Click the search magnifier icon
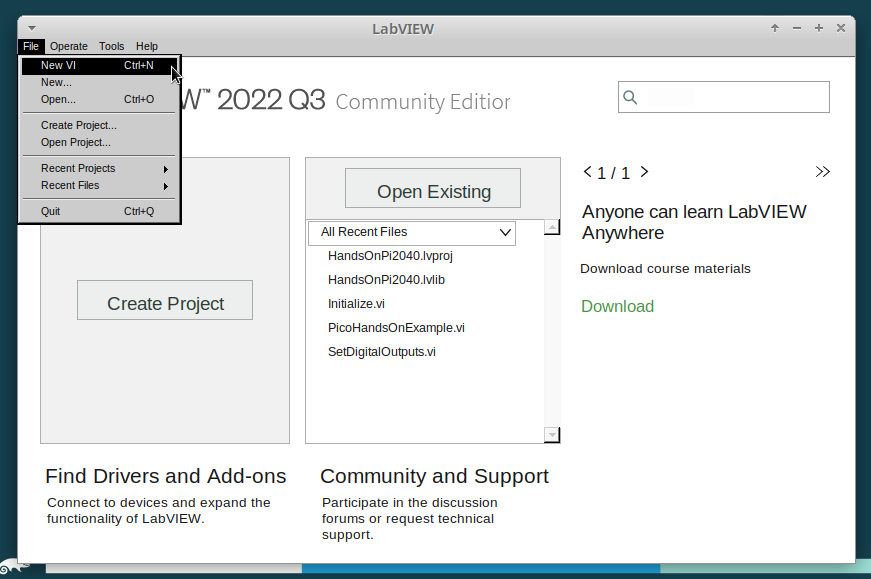The image size is (871, 579). pyautogui.click(x=630, y=97)
